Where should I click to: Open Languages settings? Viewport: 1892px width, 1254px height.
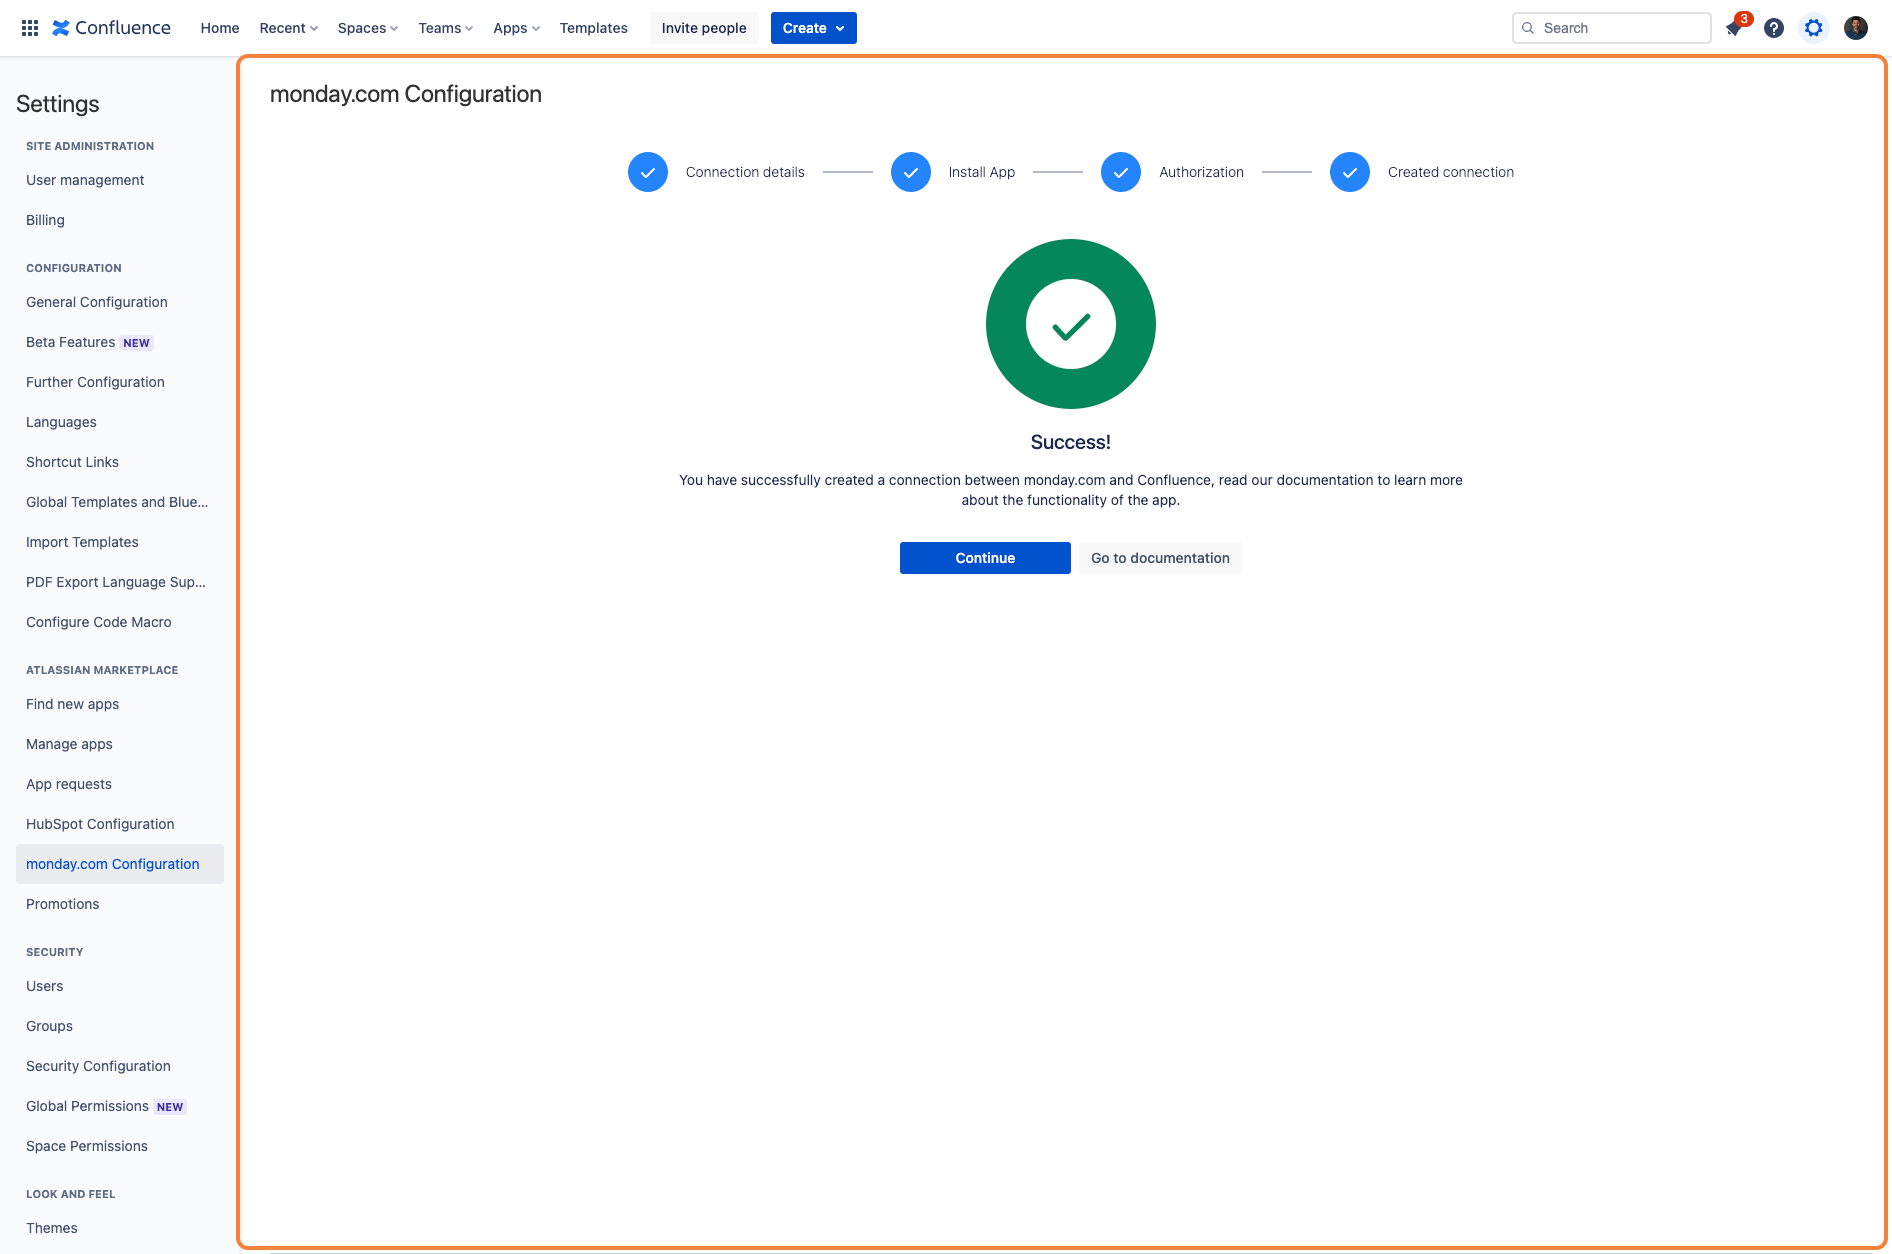point(120,422)
